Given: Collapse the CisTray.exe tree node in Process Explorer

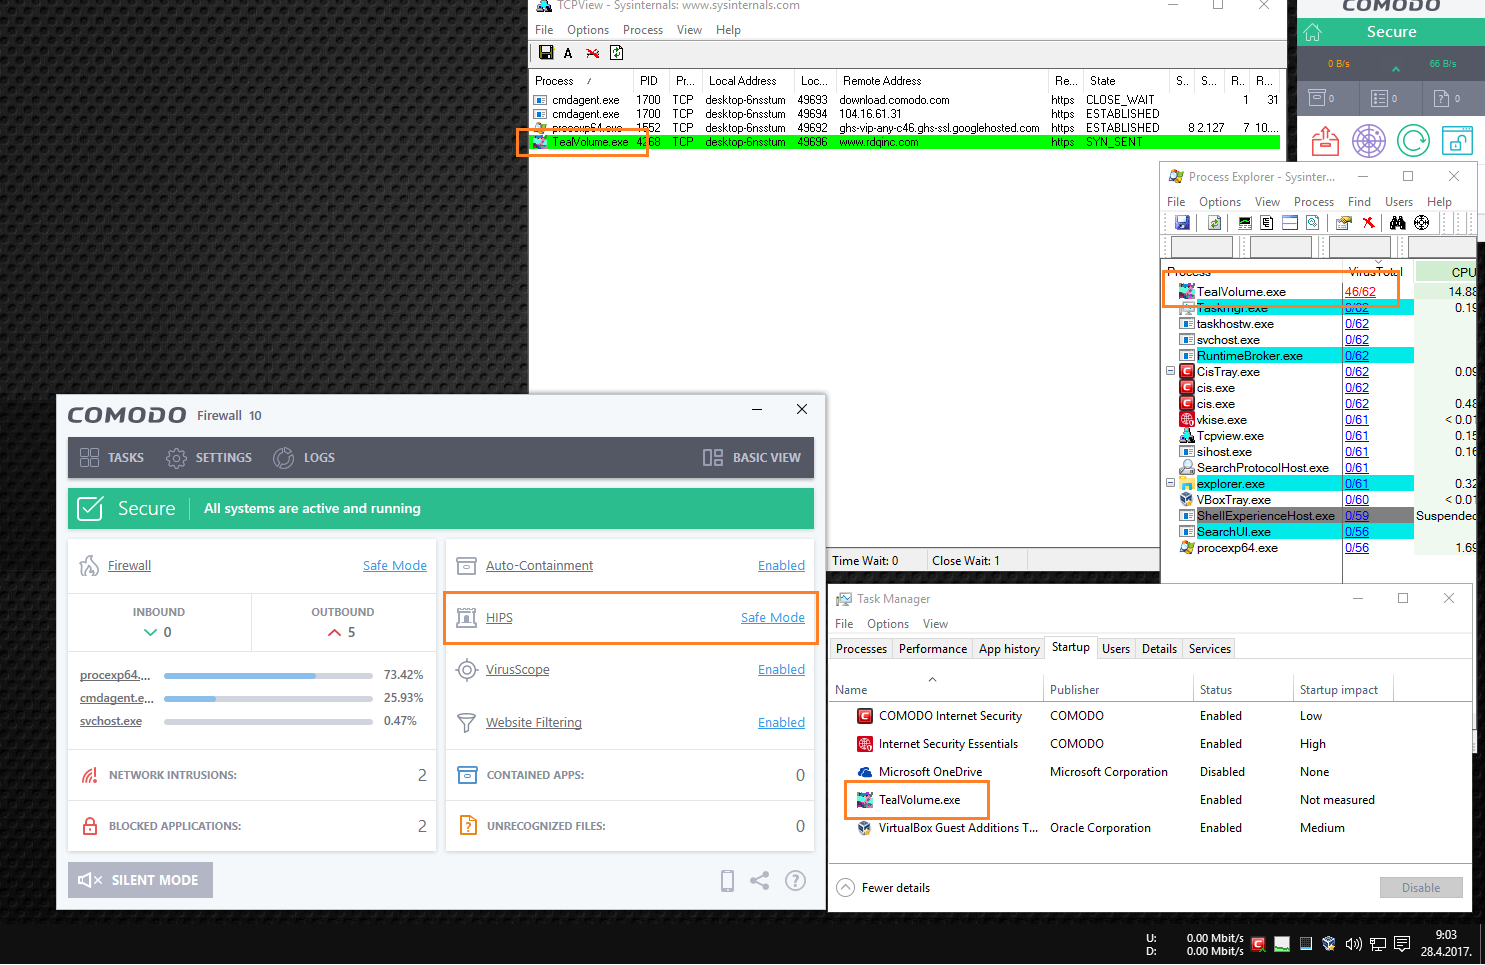Looking at the screenshot, I should coord(1170,371).
